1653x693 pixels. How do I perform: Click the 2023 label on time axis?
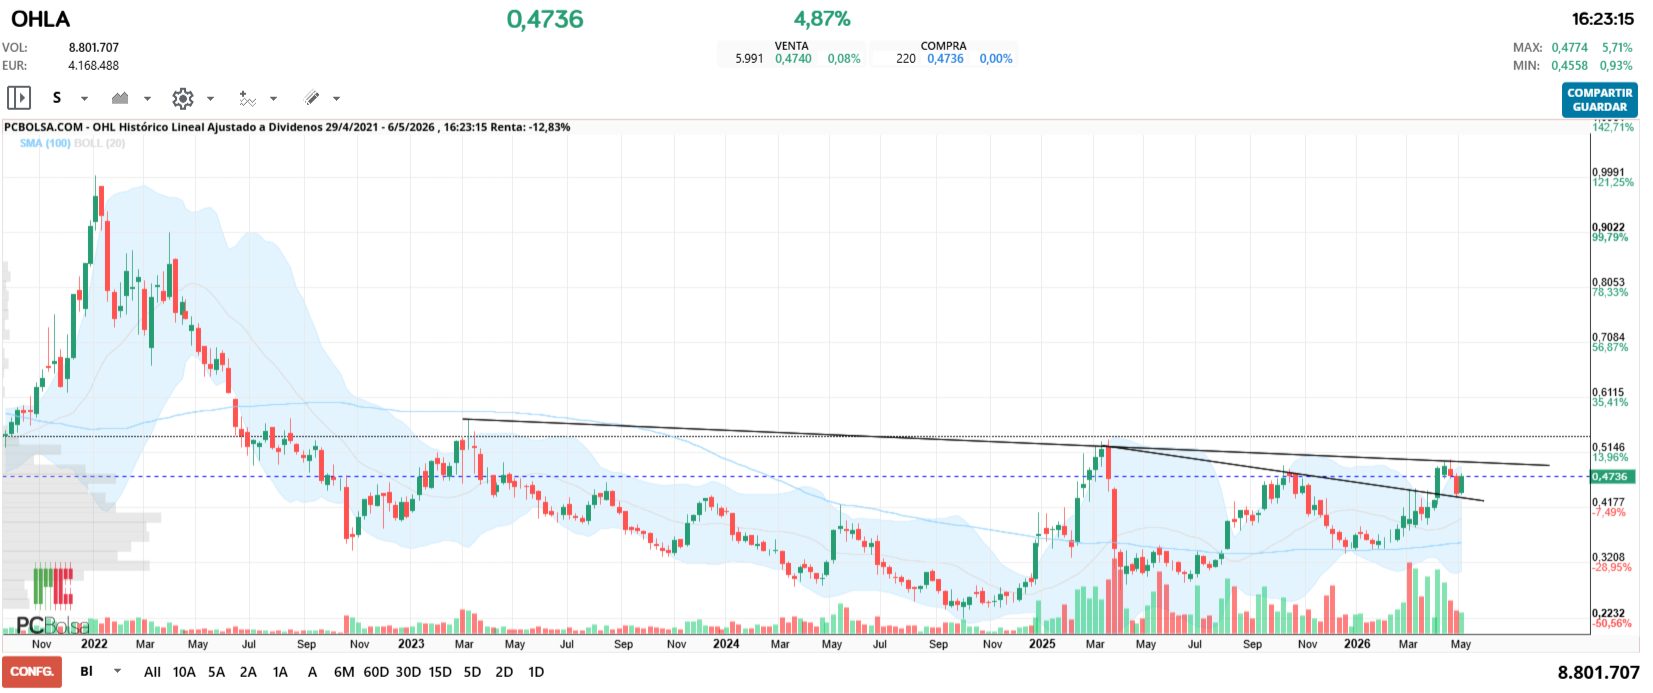click(x=411, y=644)
